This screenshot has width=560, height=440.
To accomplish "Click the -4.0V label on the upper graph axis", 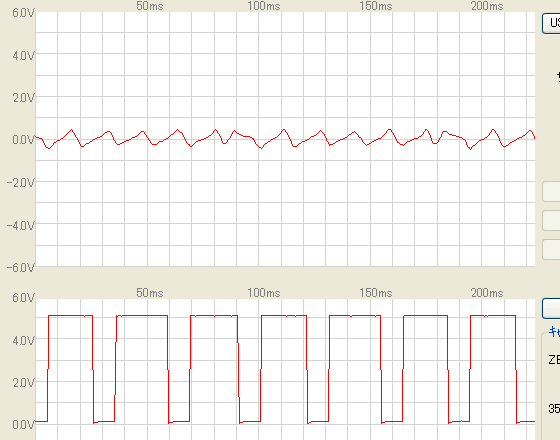I will 20,225.
